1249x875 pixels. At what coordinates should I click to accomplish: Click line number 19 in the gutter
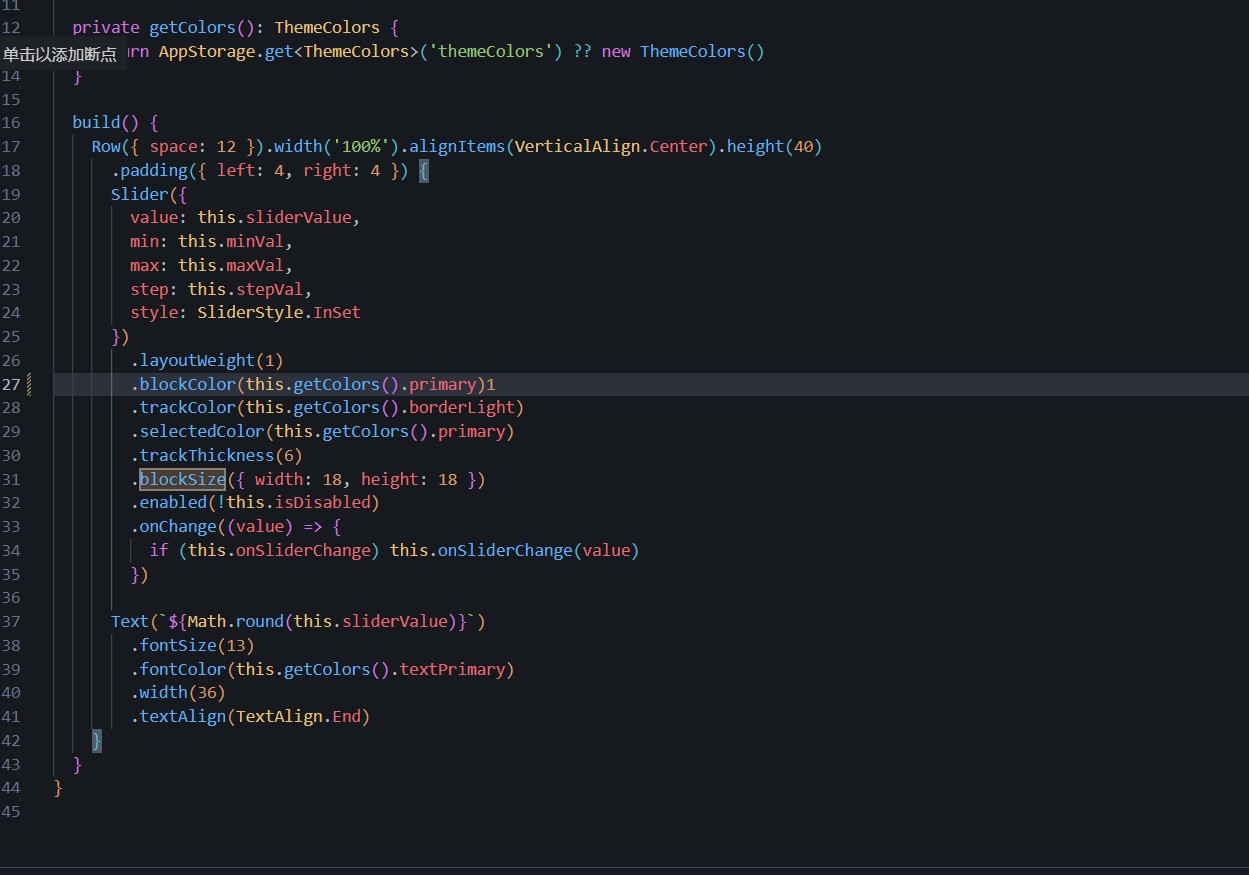(11, 194)
